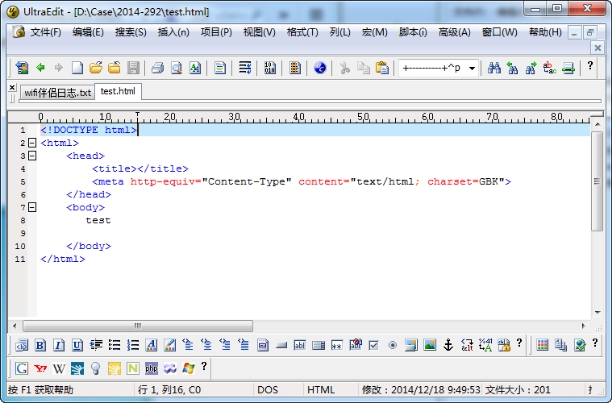This screenshot has width=612, height=403.
Task: Open Google search toolbar icon
Action: [x=22, y=368]
